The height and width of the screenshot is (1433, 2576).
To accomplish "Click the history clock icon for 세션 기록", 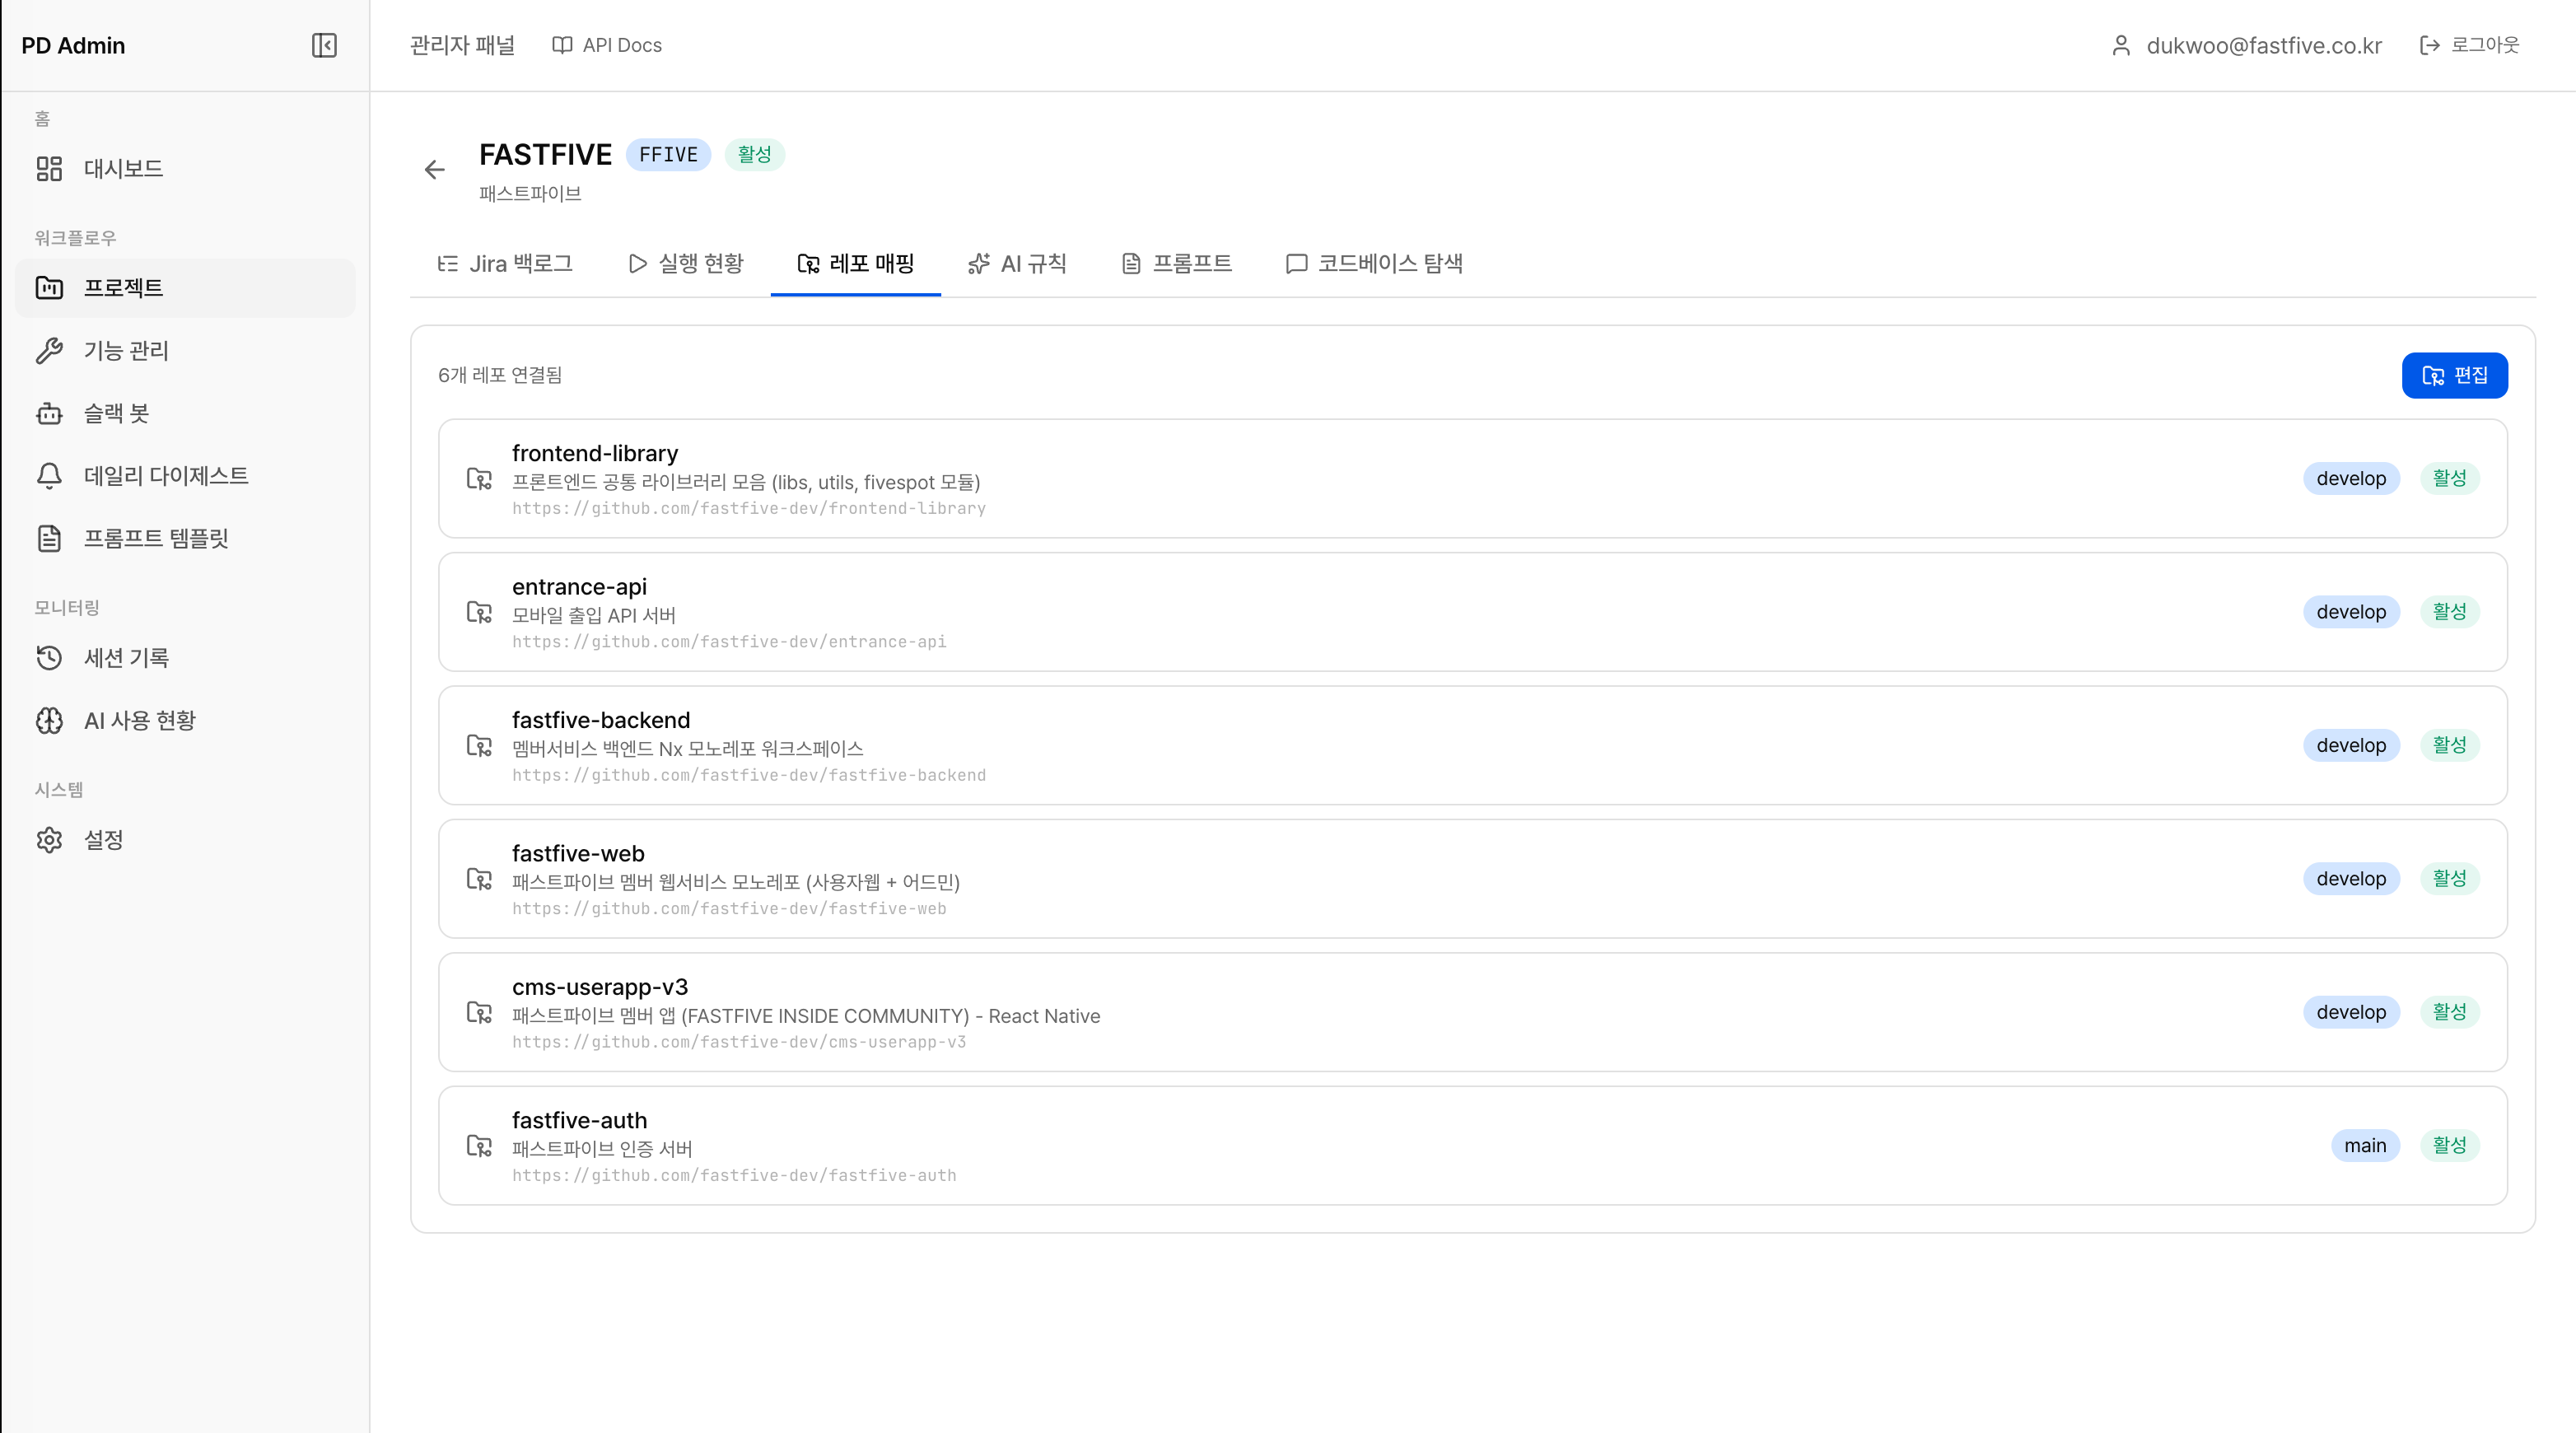I will pos(49,658).
